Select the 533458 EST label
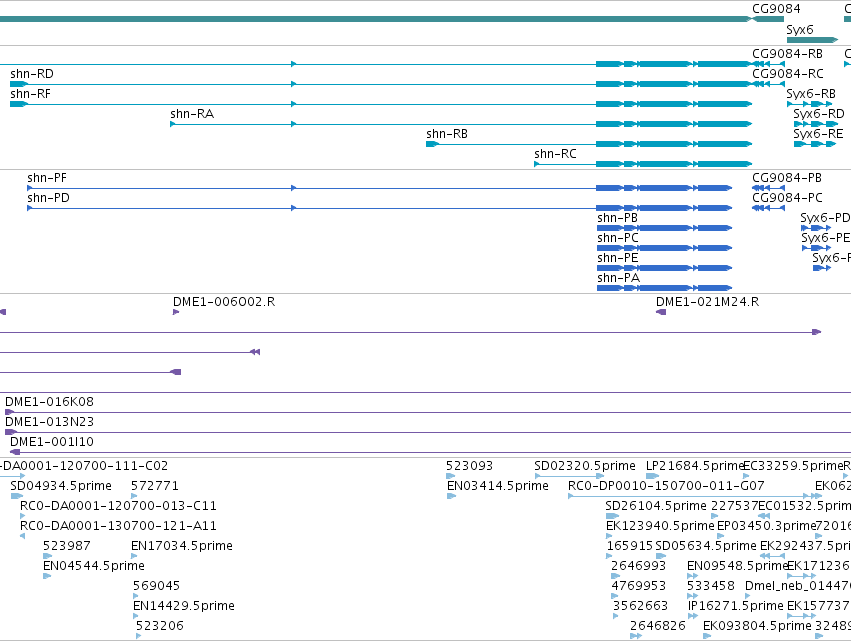Screen dimensions: 851x641 pyautogui.click(x=711, y=586)
